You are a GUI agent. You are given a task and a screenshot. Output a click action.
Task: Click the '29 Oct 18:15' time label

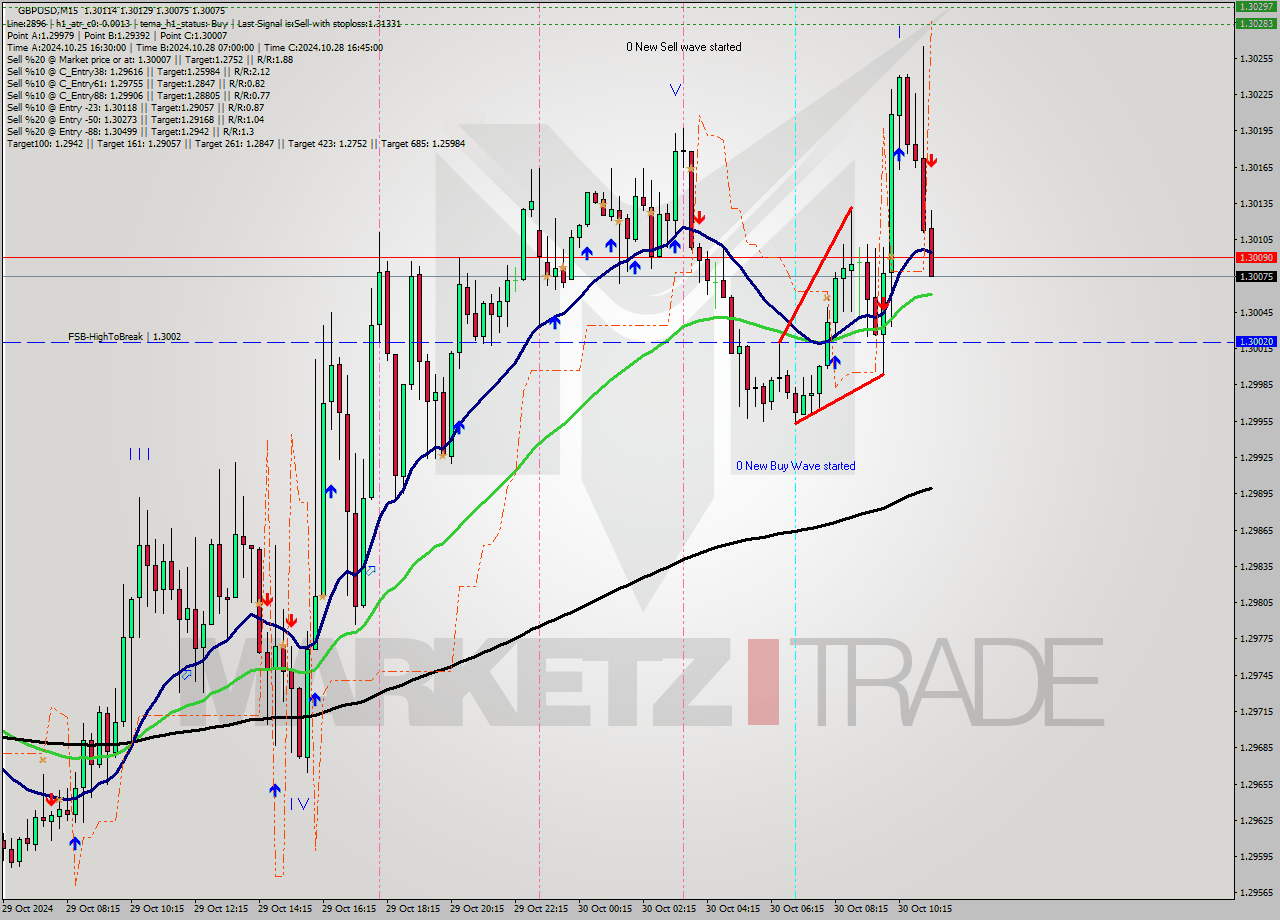(x=412, y=909)
